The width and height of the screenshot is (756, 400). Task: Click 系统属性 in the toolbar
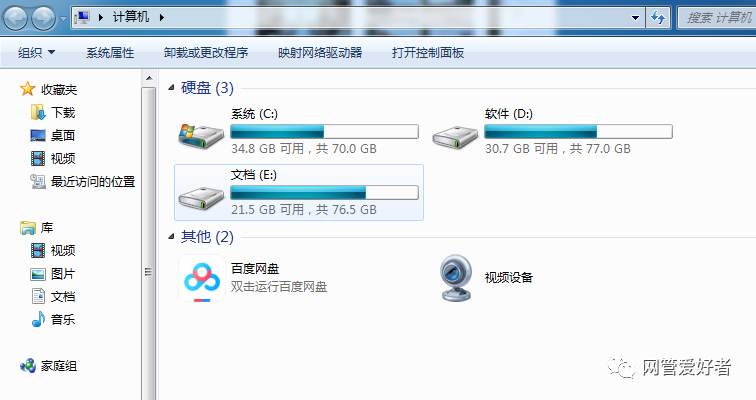(110, 53)
